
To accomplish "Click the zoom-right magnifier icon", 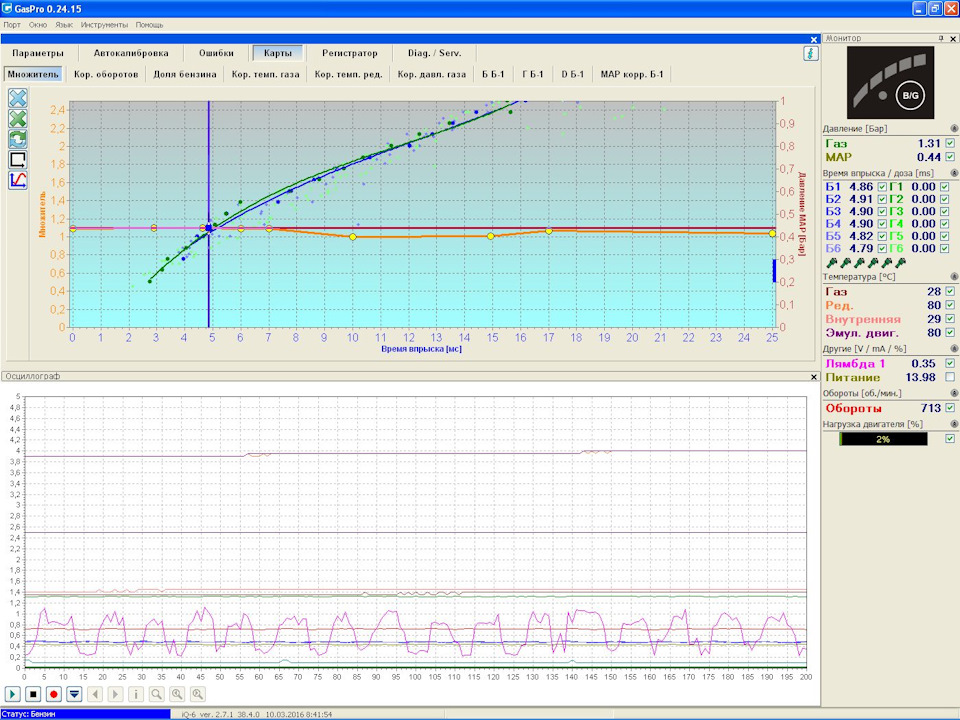I will click(x=197, y=694).
